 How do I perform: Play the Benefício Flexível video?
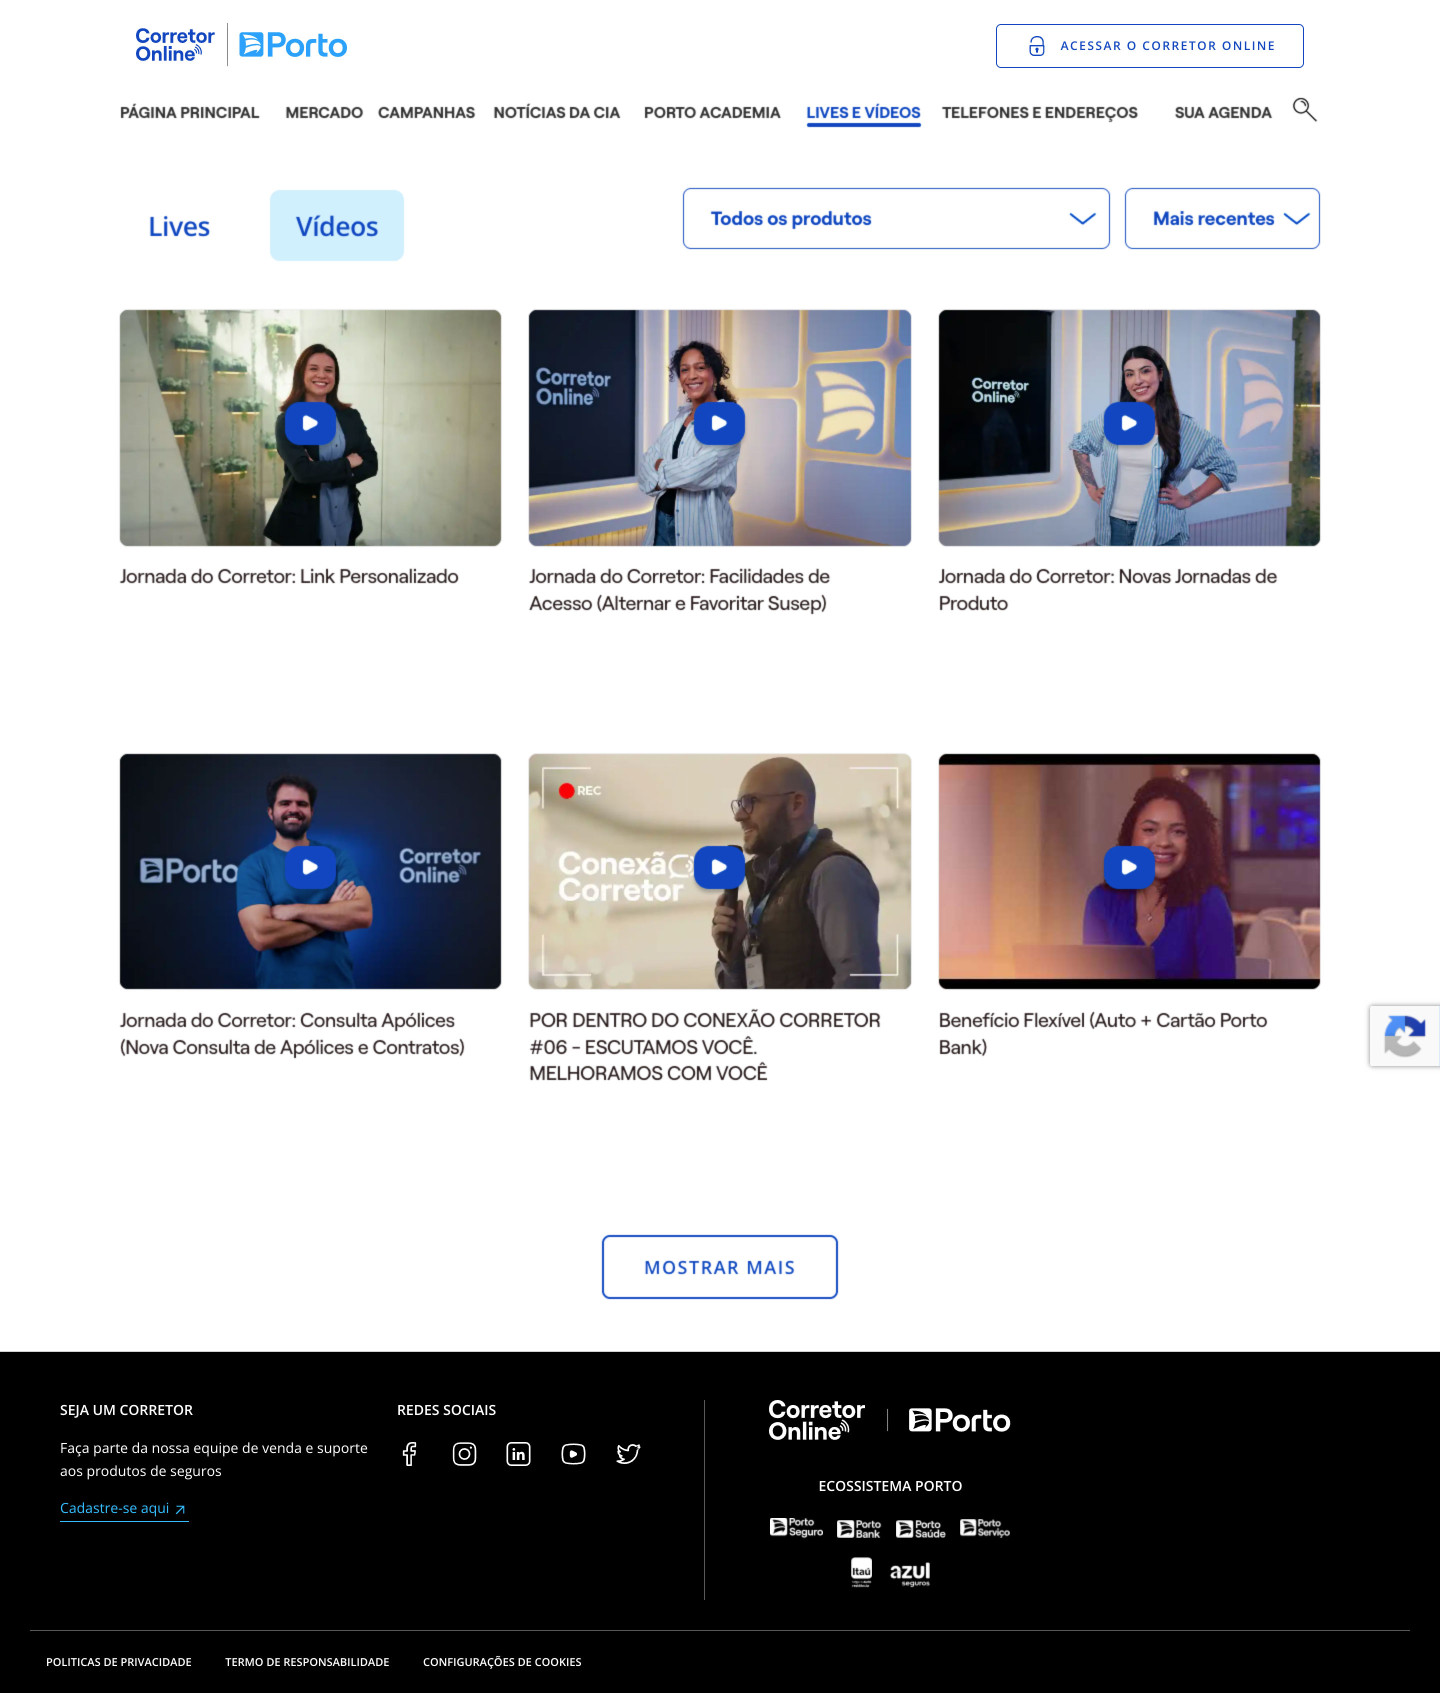(1129, 867)
